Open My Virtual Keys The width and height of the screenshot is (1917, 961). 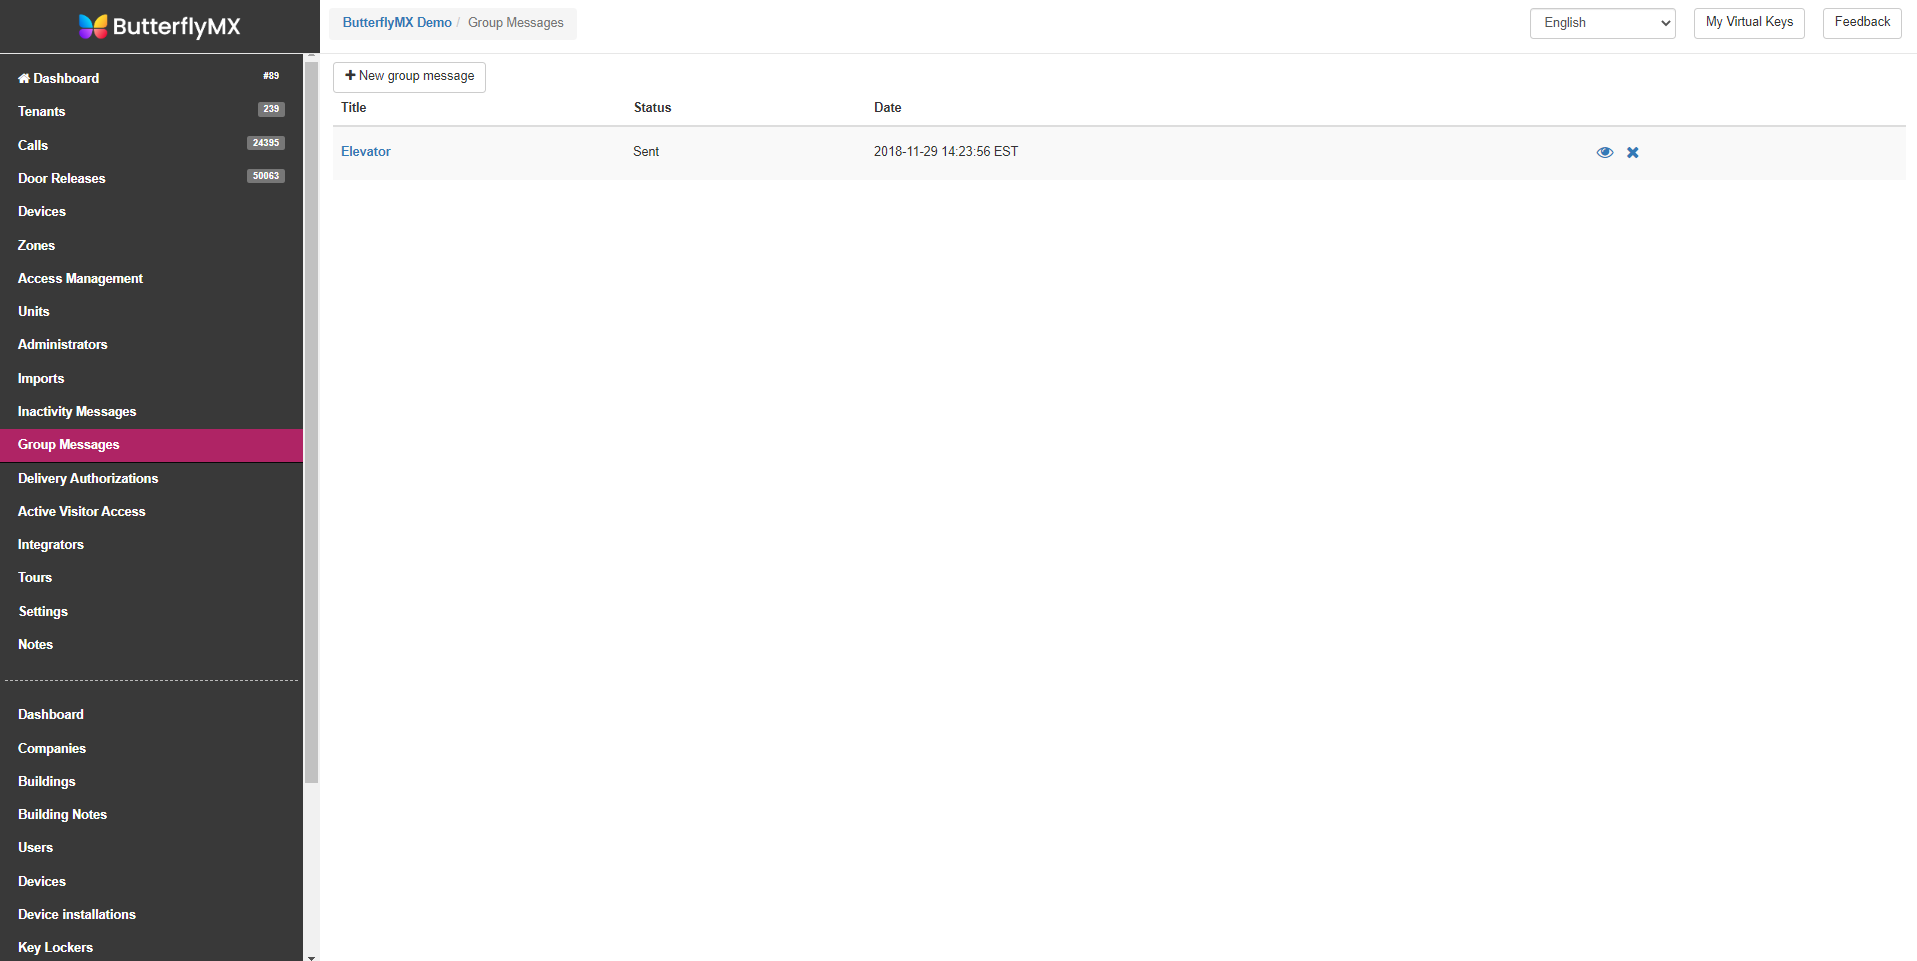(1748, 22)
